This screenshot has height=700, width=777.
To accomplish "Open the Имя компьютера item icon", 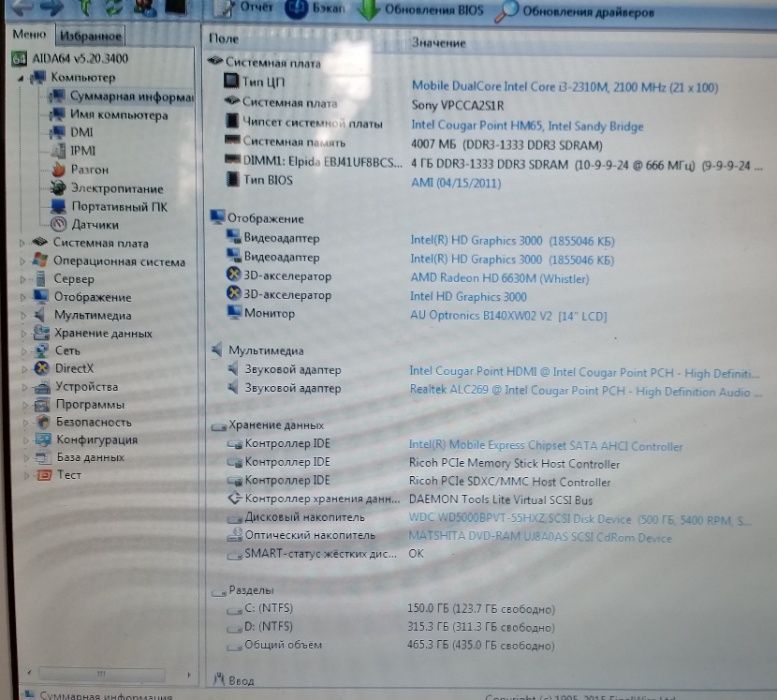I will tap(57, 114).
